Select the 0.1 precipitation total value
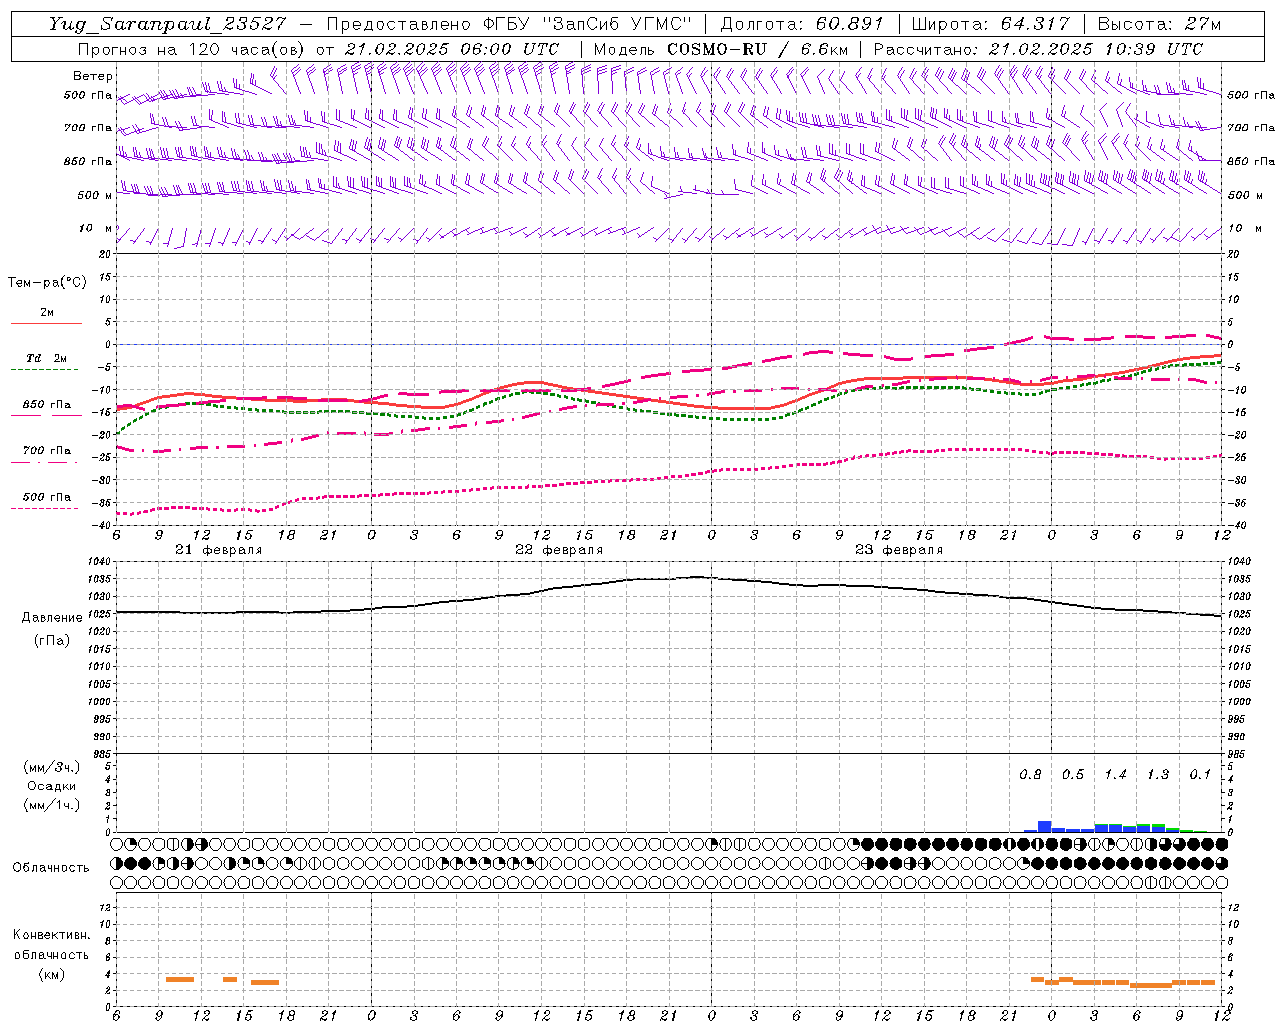This screenshot has height=1024, width=1280. (1200, 775)
